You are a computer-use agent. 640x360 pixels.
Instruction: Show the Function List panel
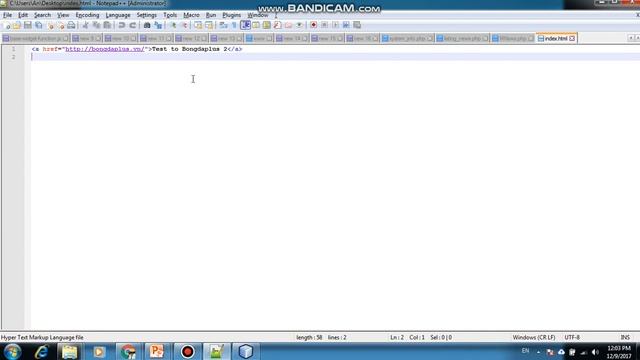click(x=278, y=25)
